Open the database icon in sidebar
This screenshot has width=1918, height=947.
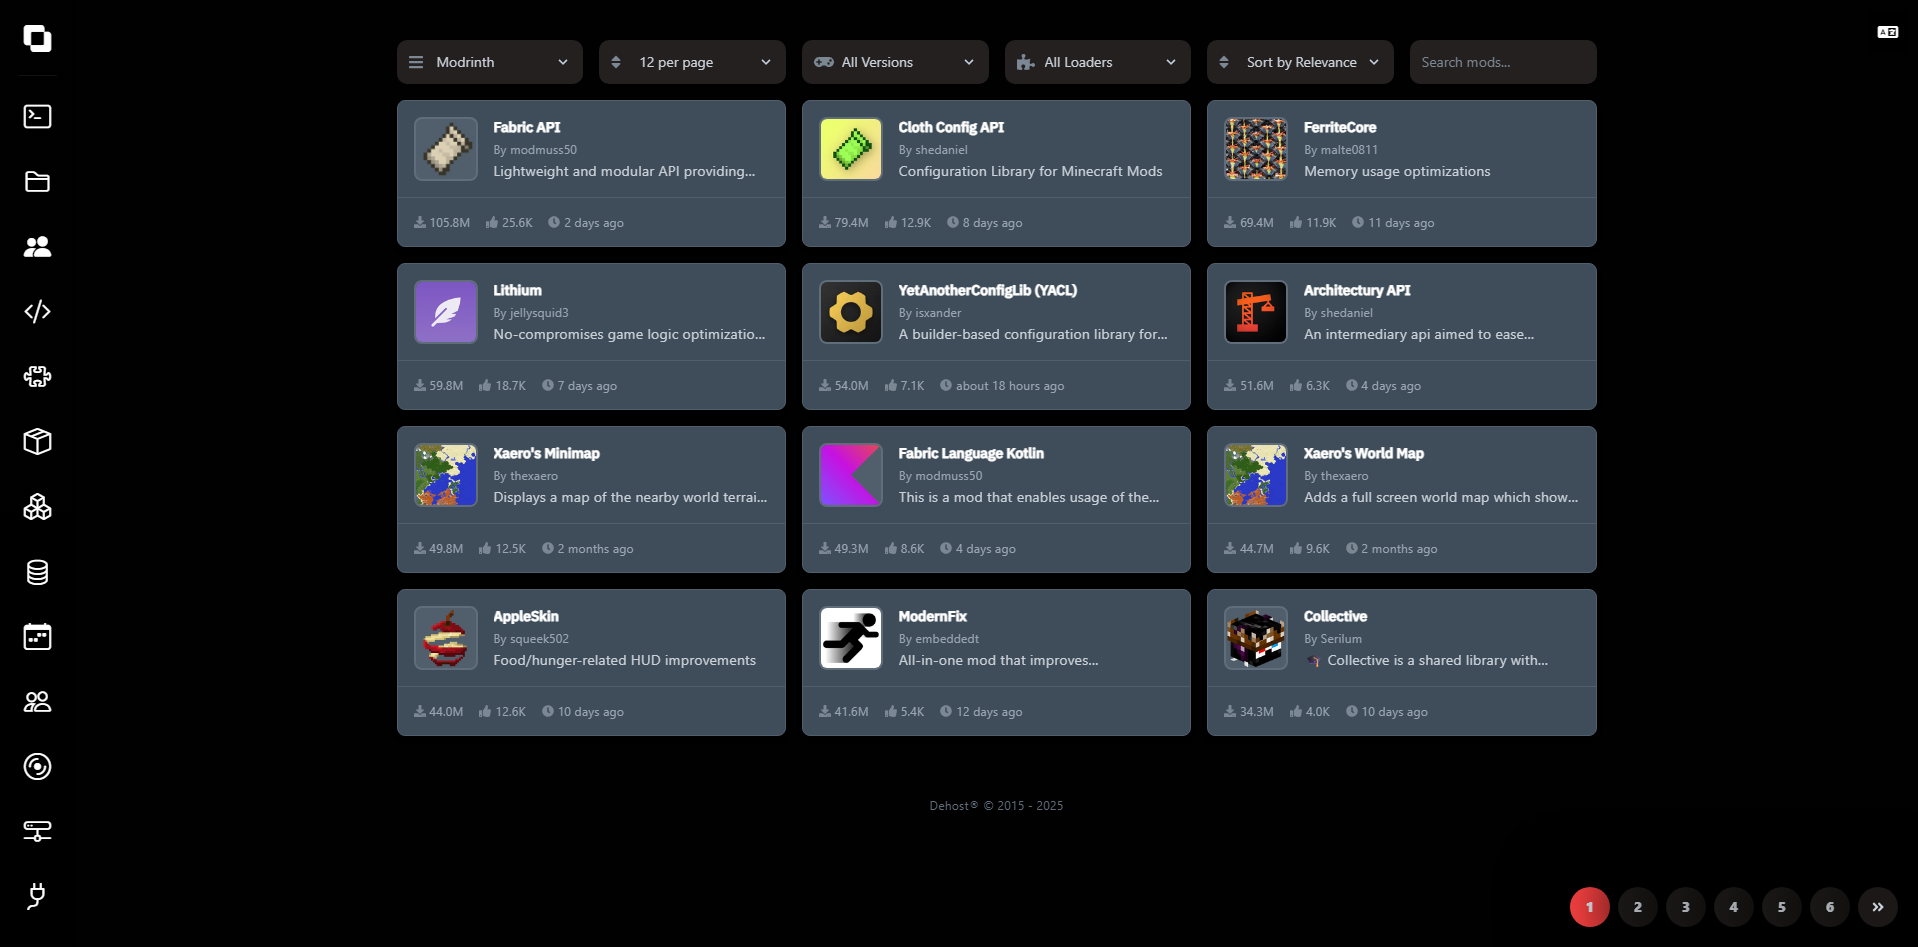[x=37, y=572]
